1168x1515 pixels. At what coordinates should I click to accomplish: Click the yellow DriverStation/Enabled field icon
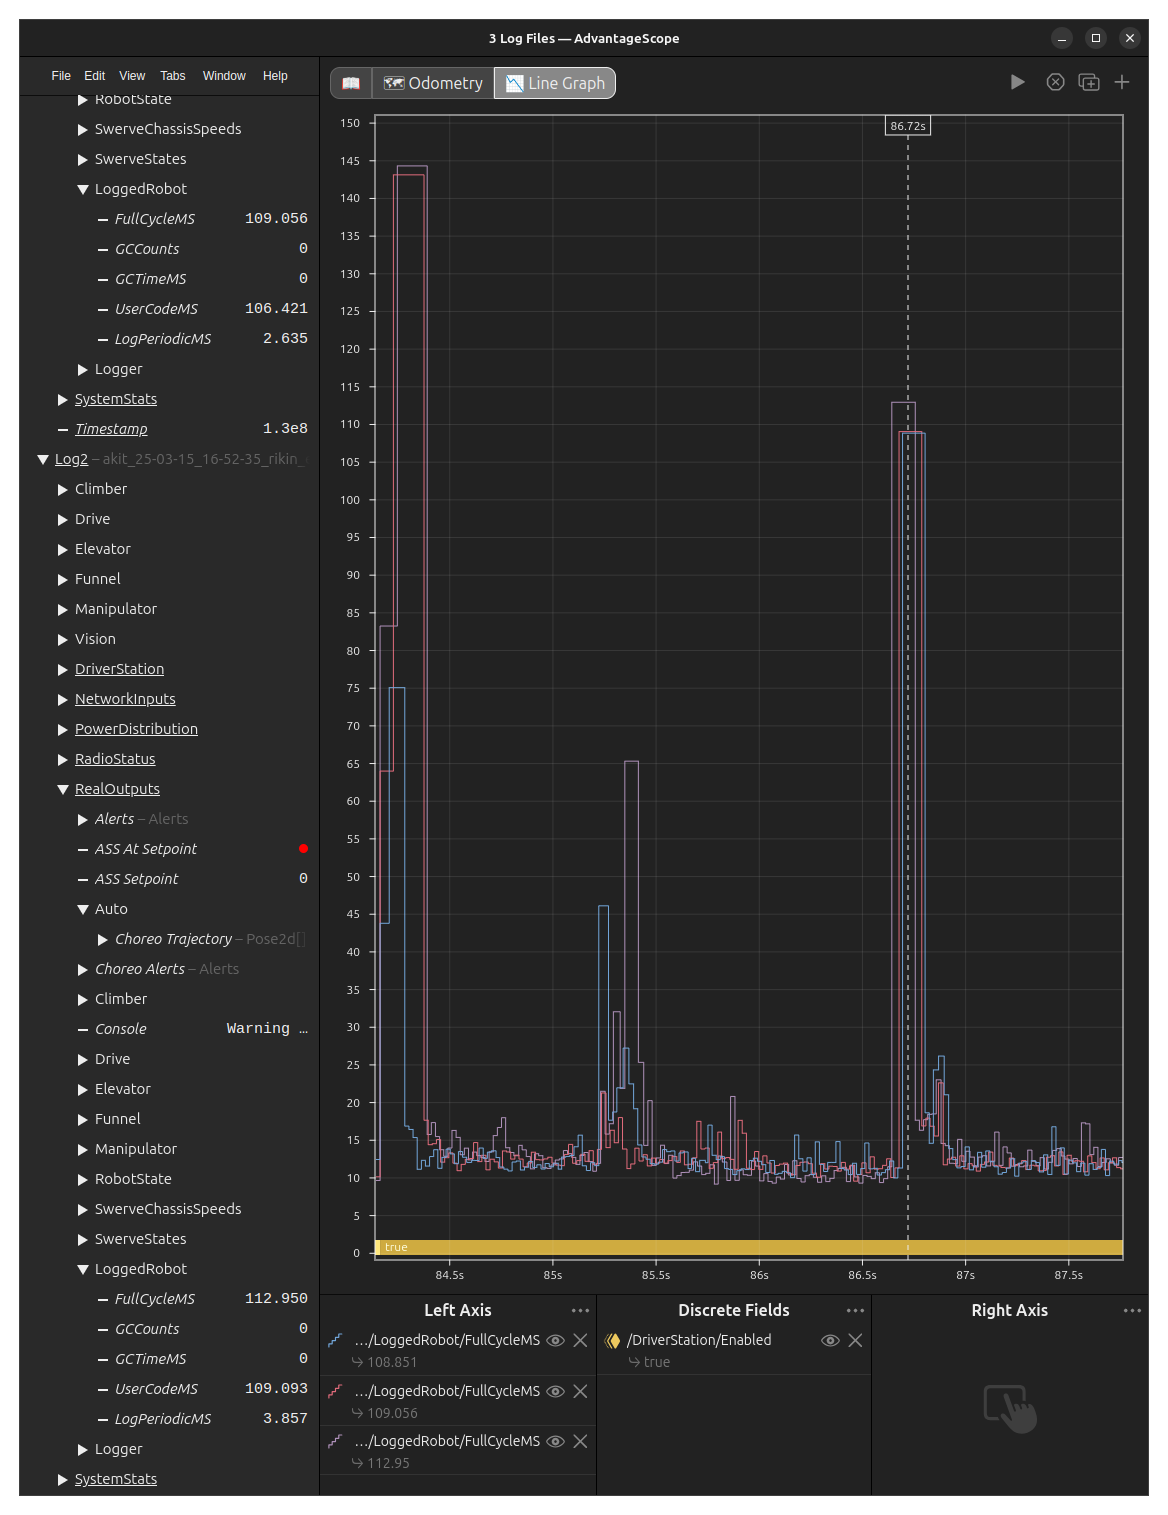[x=612, y=1340]
